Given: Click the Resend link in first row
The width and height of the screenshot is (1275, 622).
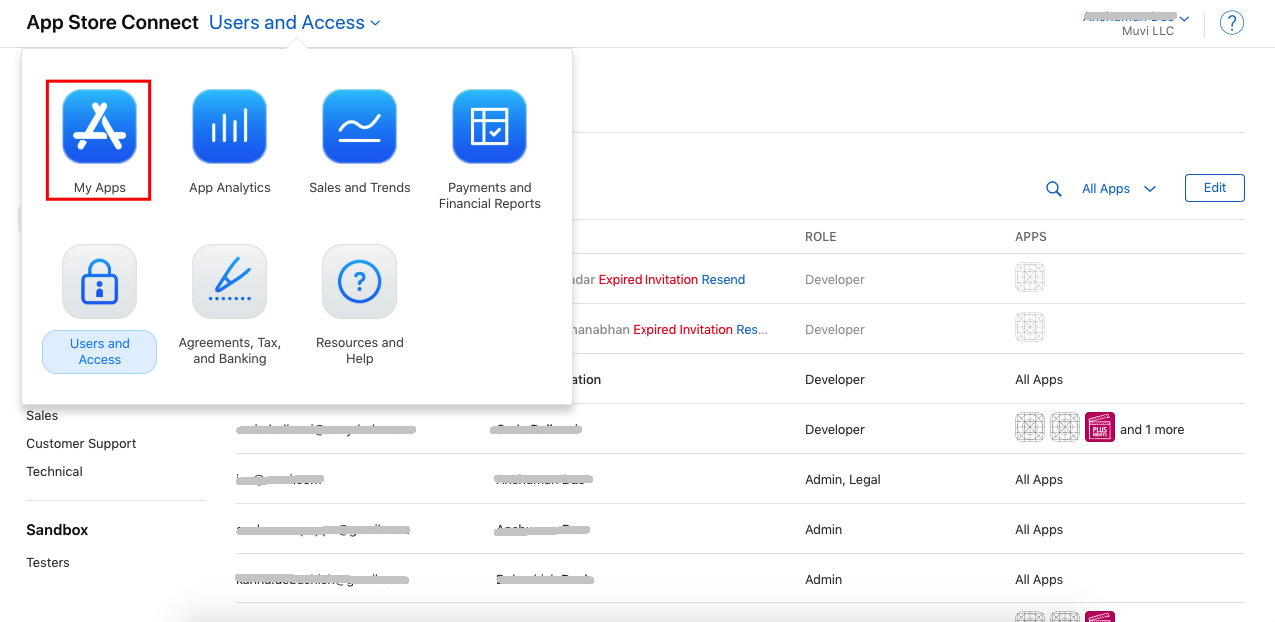Looking at the screenshot, I should click(723, 279).
